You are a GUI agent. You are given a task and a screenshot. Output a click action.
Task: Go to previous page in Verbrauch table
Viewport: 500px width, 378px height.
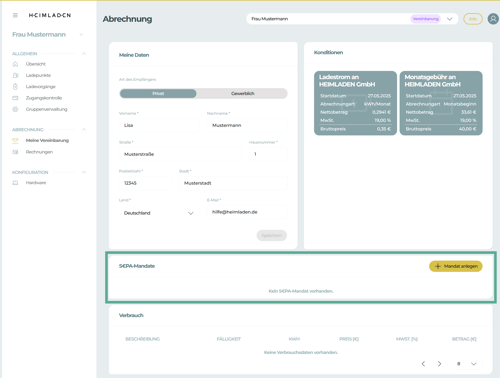tap(423, 364)
